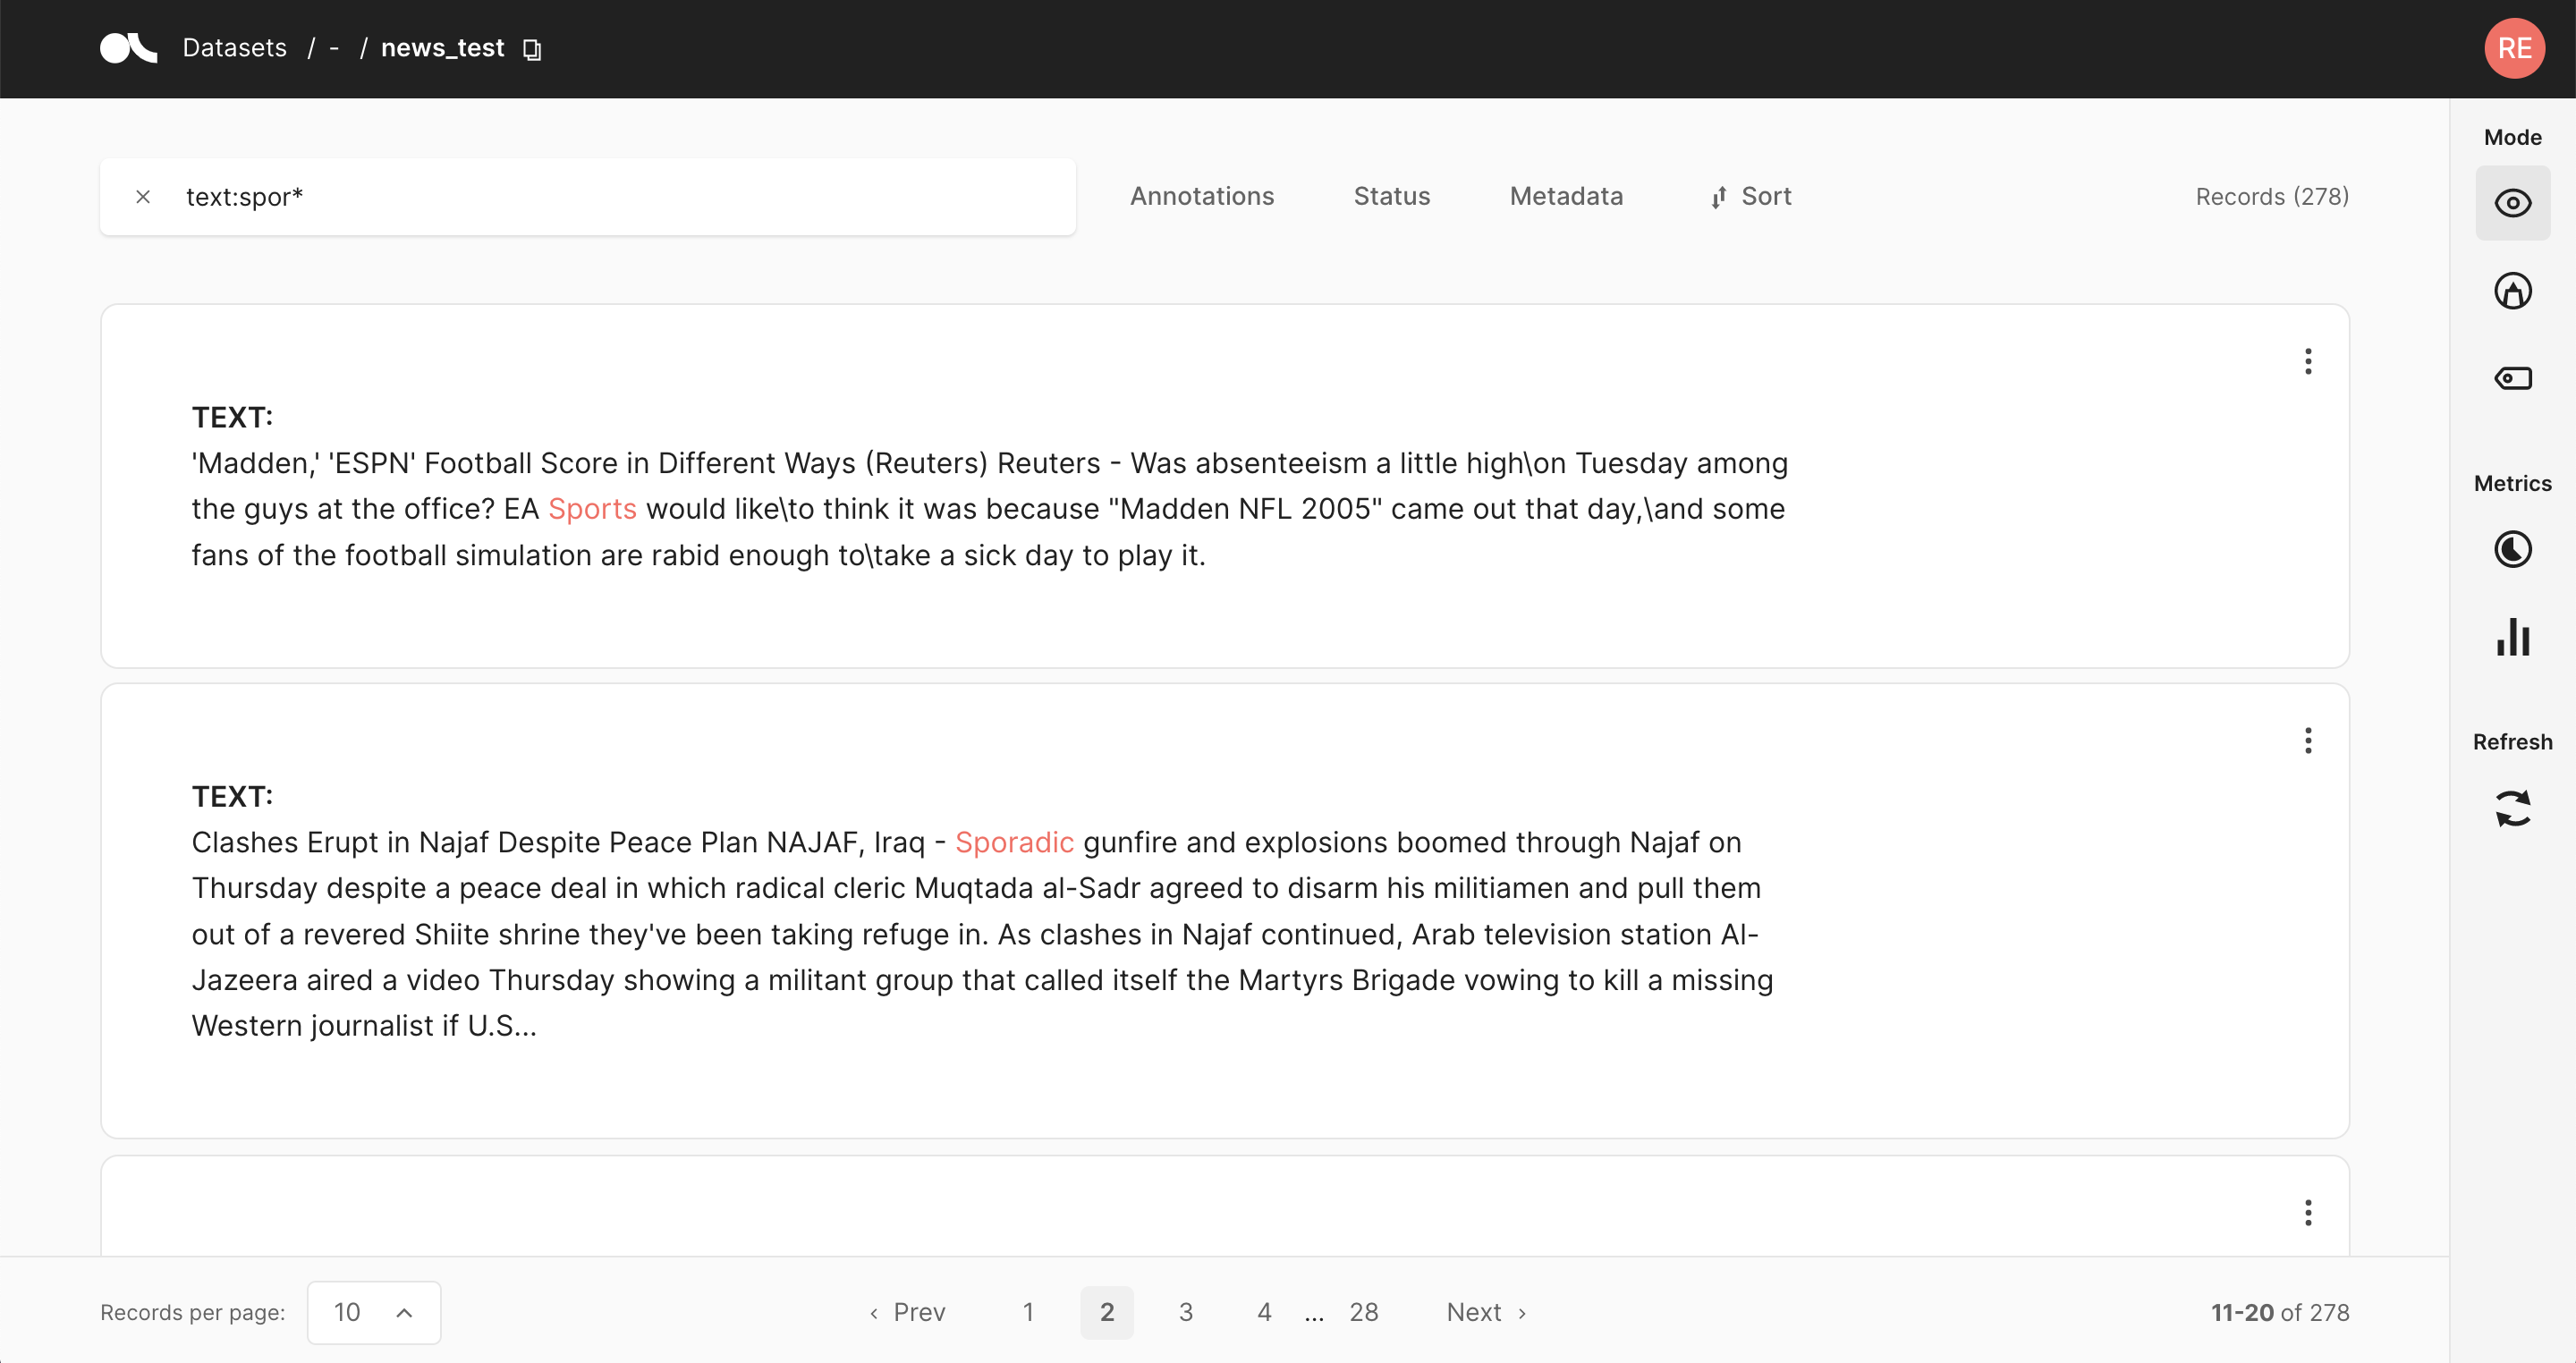Image resolution: width=2576 pixels, height=1363 pixels.
Task: Open options menu for the Madden record
Action: click(2308, 361)
